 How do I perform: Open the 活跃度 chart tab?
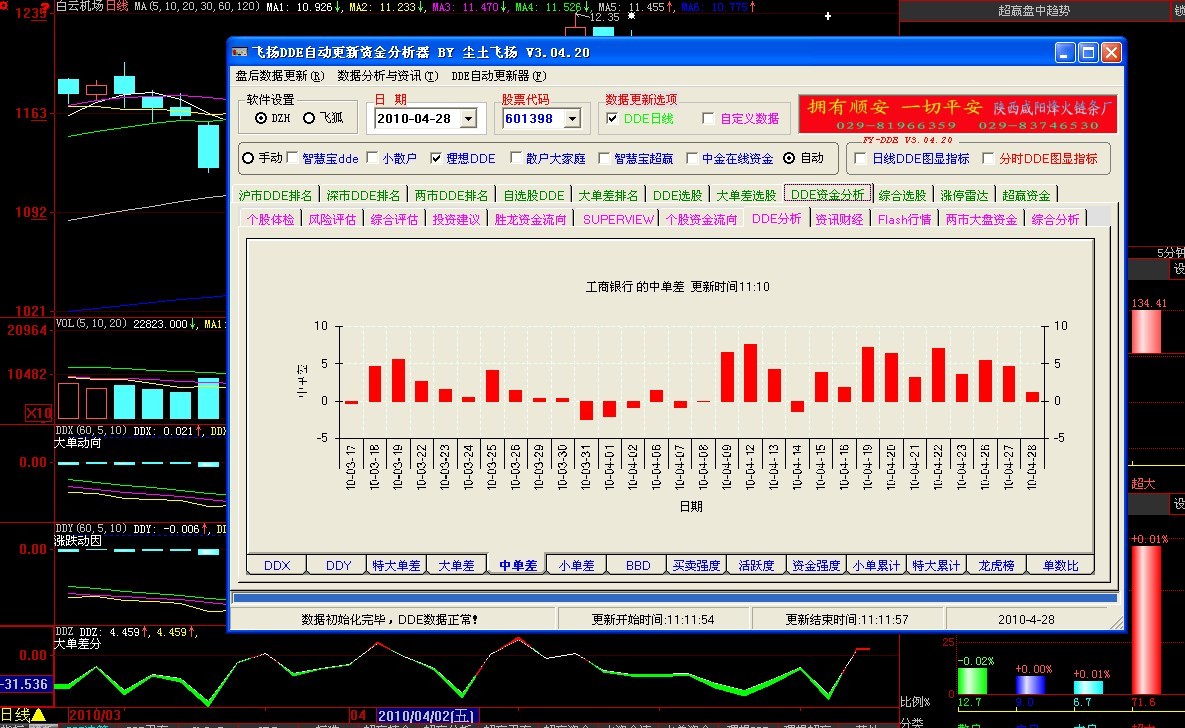(x=756, y=565)
